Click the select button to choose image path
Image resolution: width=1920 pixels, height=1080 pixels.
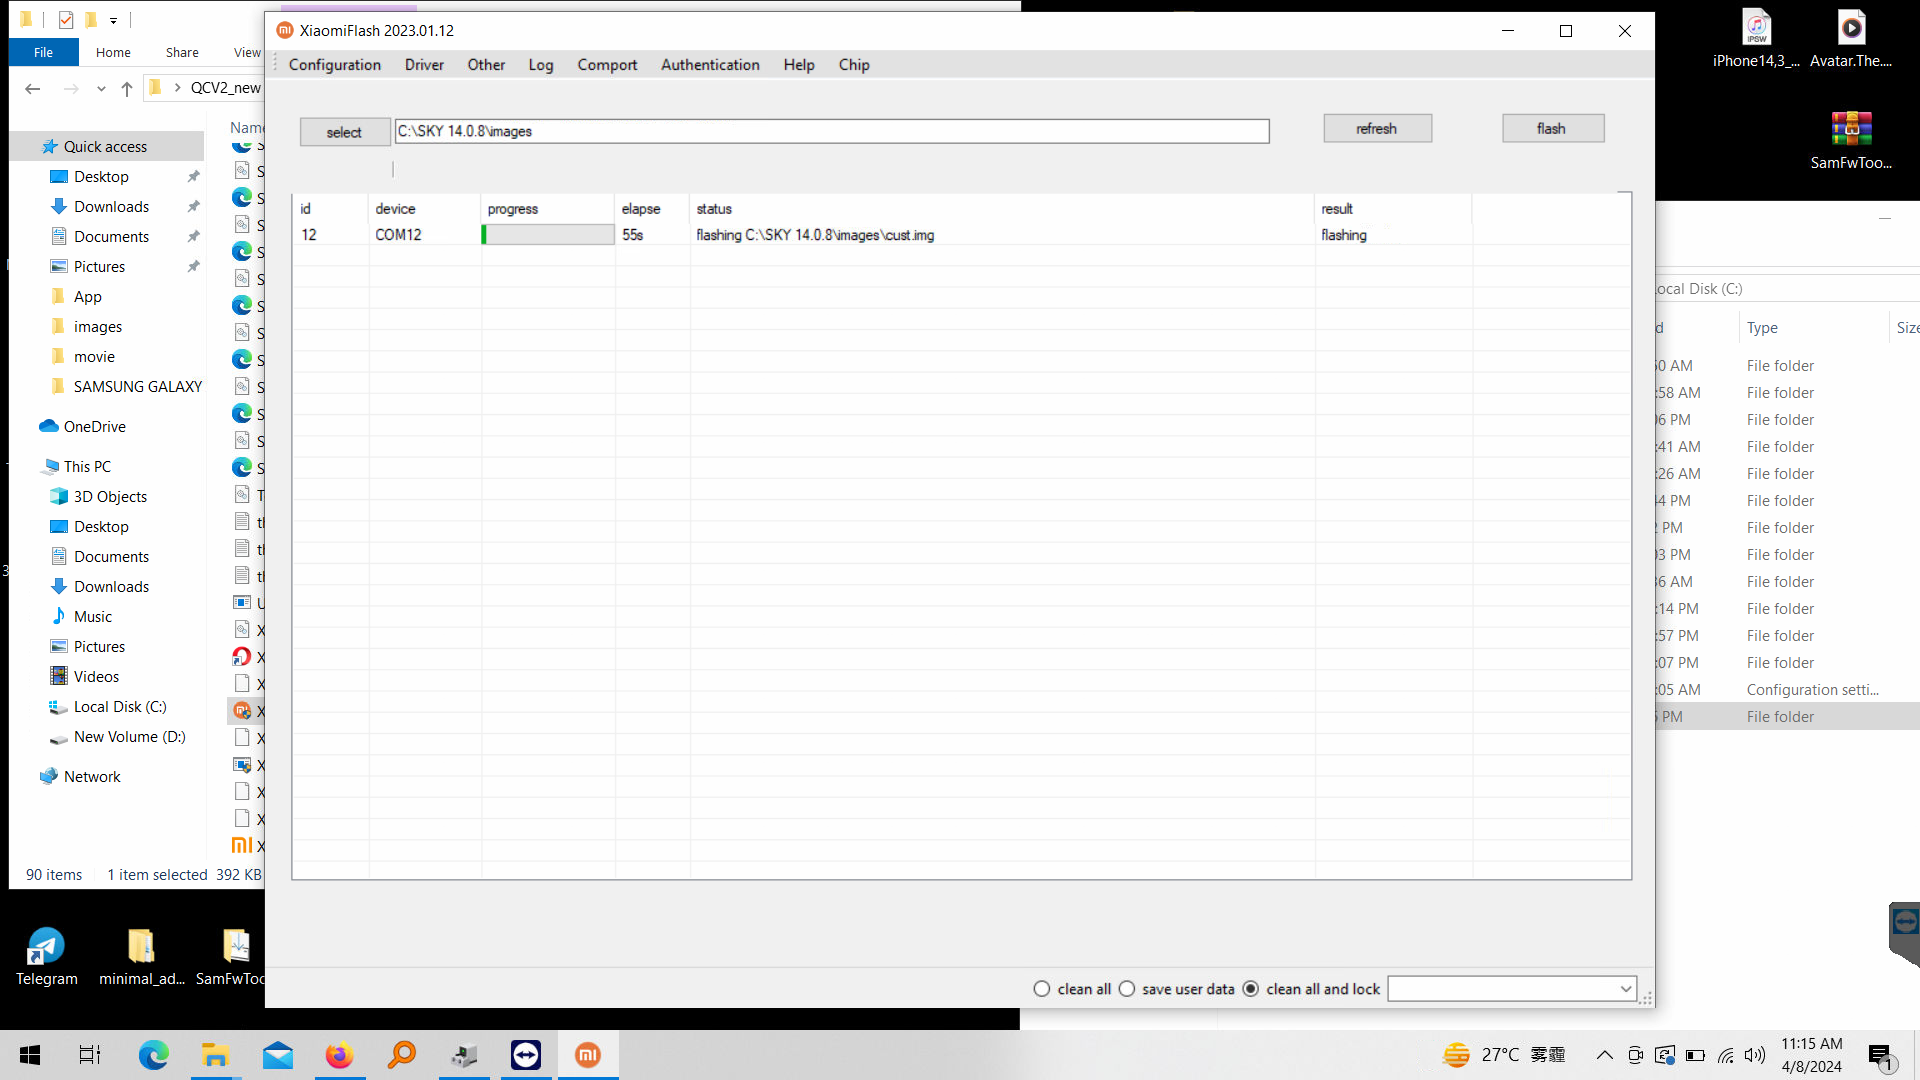(x=343, y=131)
